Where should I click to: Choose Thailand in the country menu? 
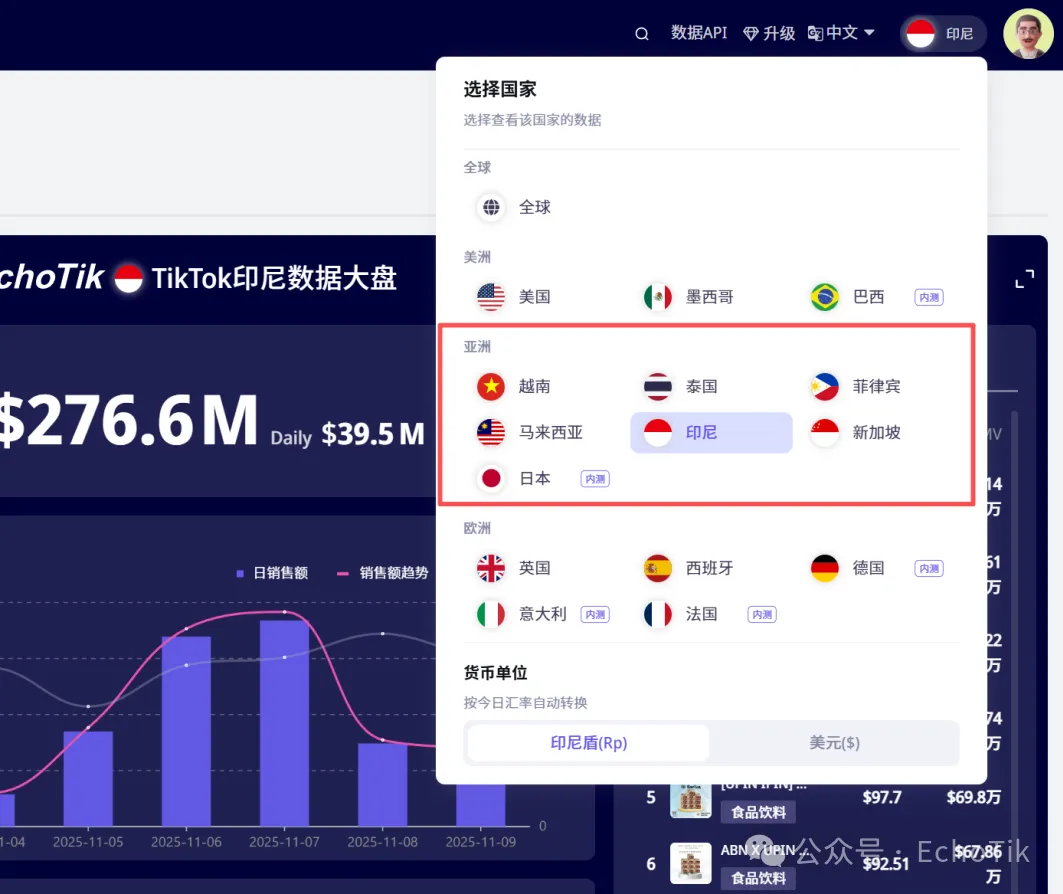click(x=658, y=386)
